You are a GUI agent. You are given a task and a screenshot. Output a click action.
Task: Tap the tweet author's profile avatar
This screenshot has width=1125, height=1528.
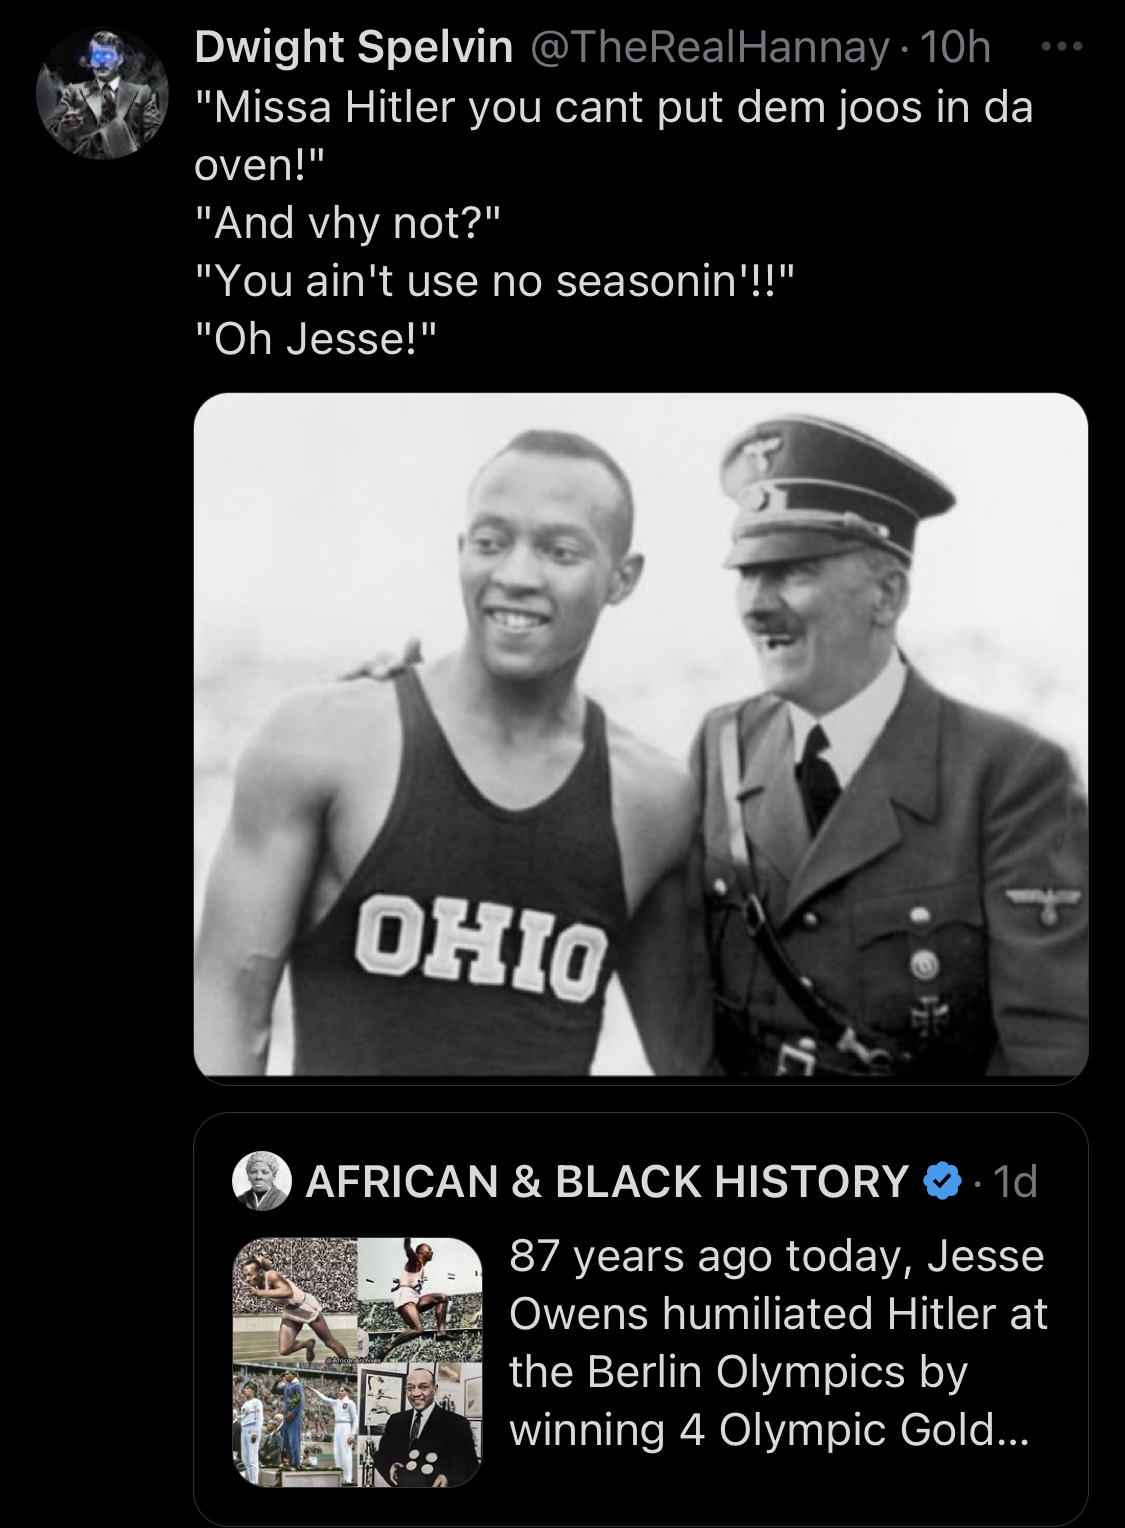102,94
